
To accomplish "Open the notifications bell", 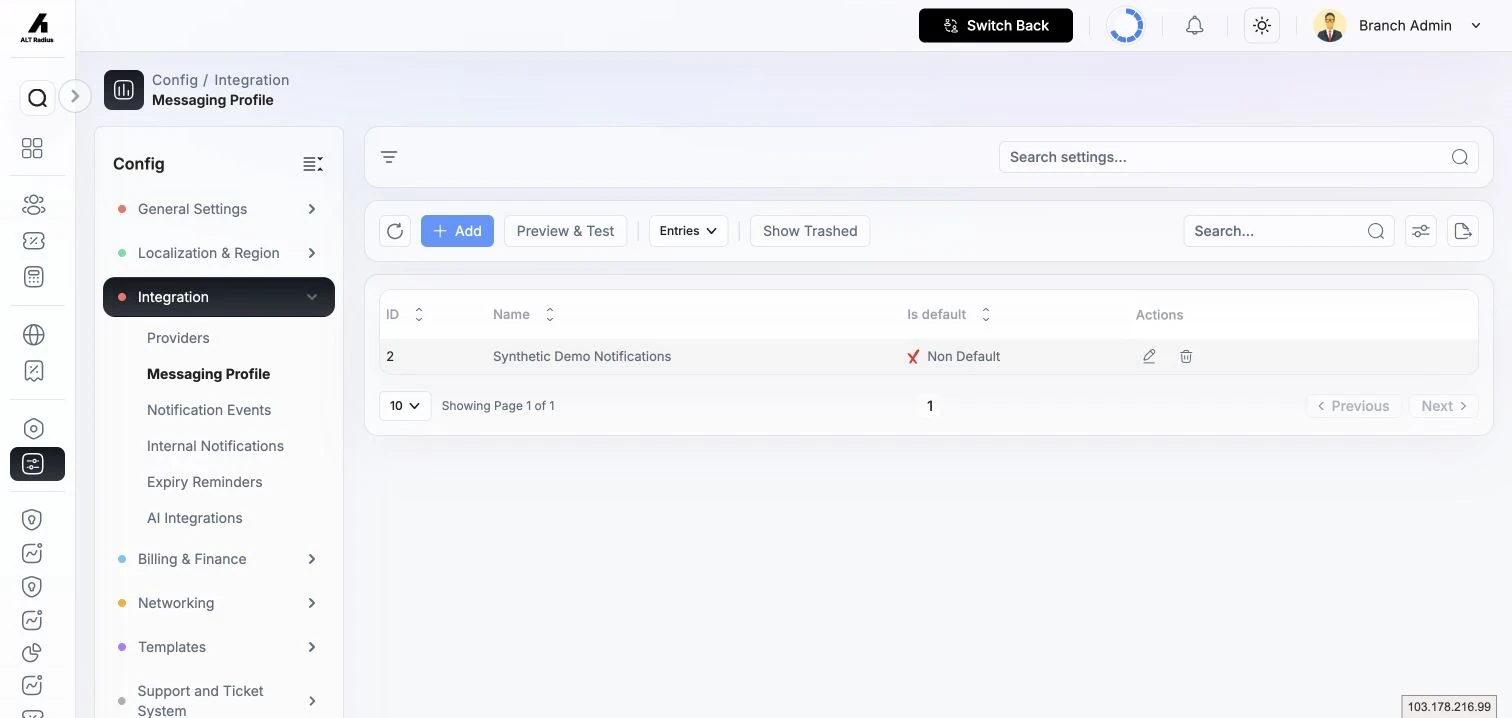I will 1194,26.
